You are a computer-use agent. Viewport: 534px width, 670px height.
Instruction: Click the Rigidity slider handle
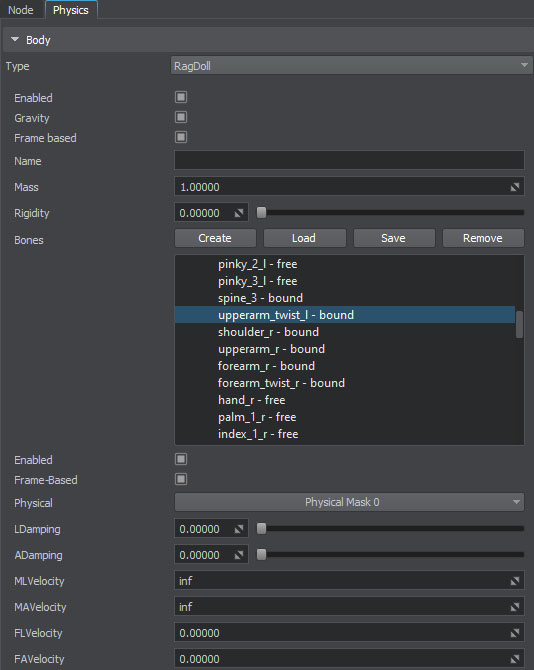[x=261, y=212]
